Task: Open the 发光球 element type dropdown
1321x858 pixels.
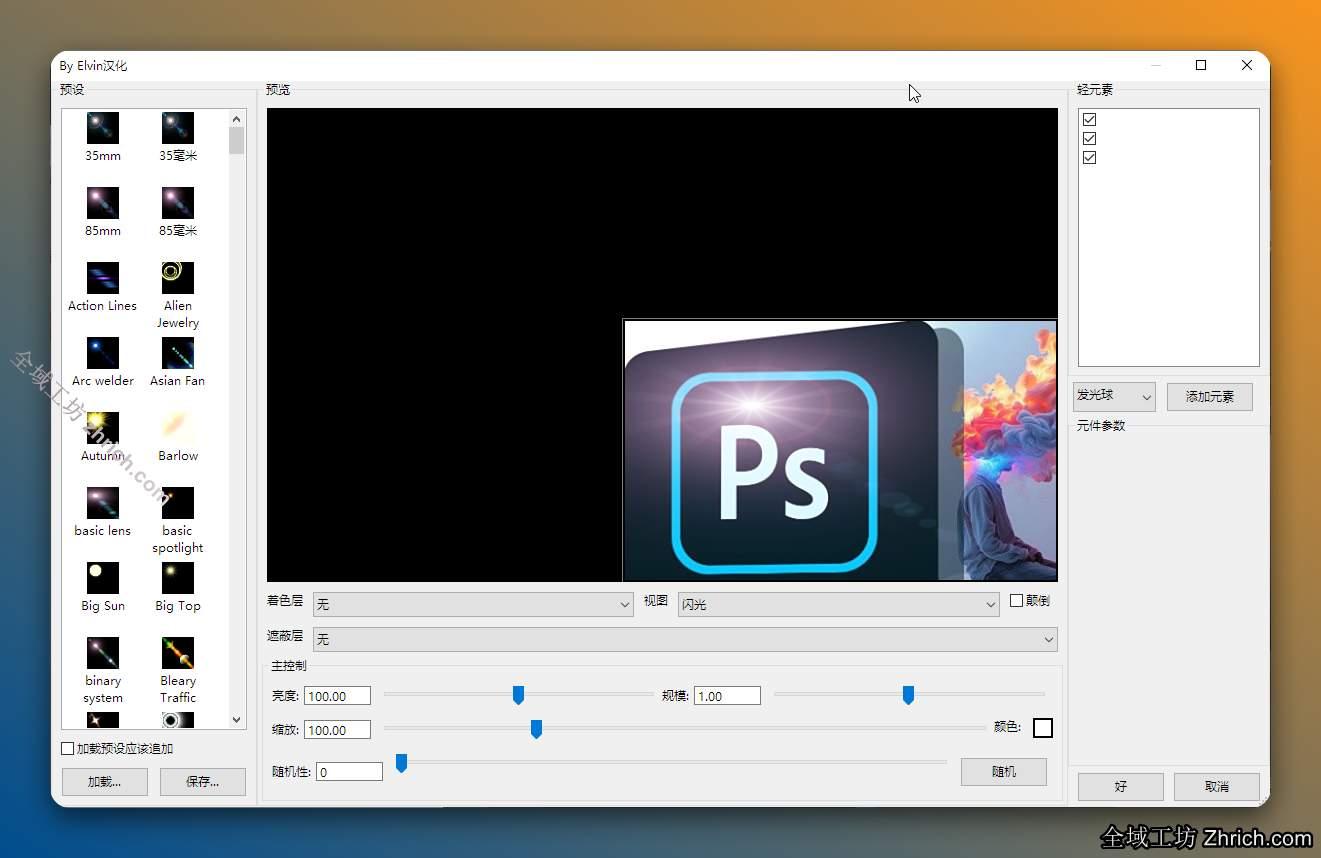Action: [1114, 396]
